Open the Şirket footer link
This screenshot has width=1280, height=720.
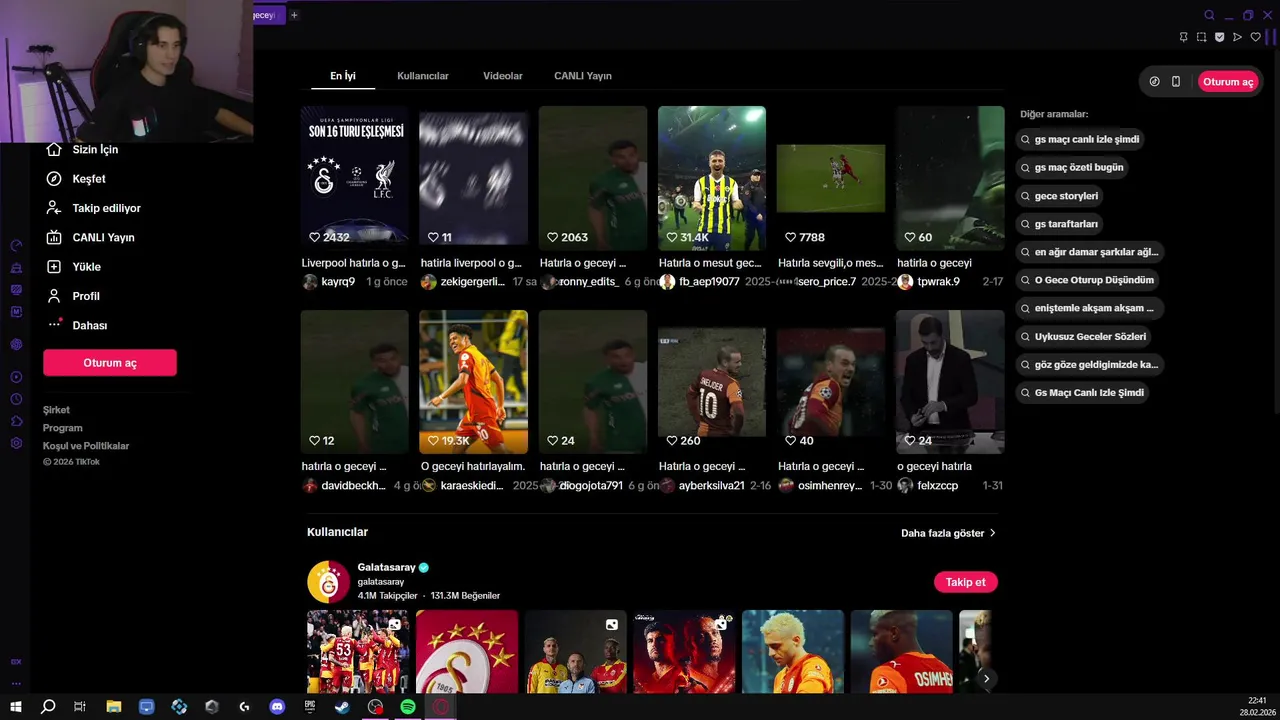56,410
